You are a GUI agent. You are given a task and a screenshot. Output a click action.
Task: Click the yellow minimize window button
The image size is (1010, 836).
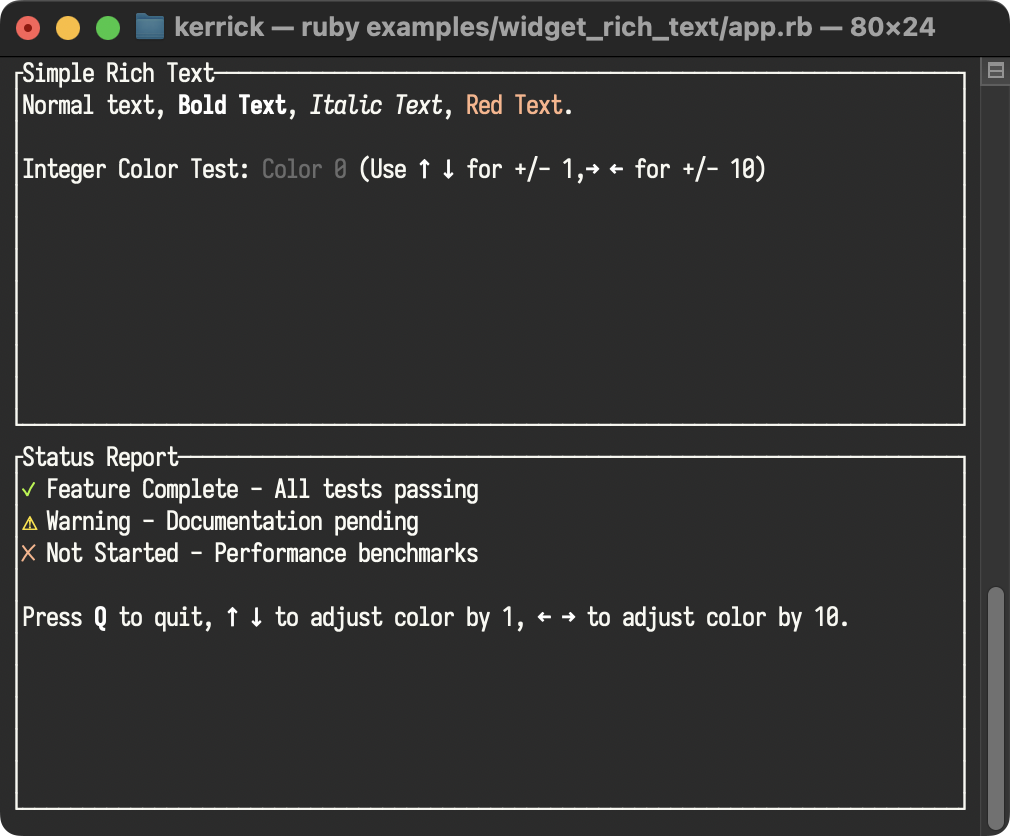pyautogui.click(x=68, y=28)
